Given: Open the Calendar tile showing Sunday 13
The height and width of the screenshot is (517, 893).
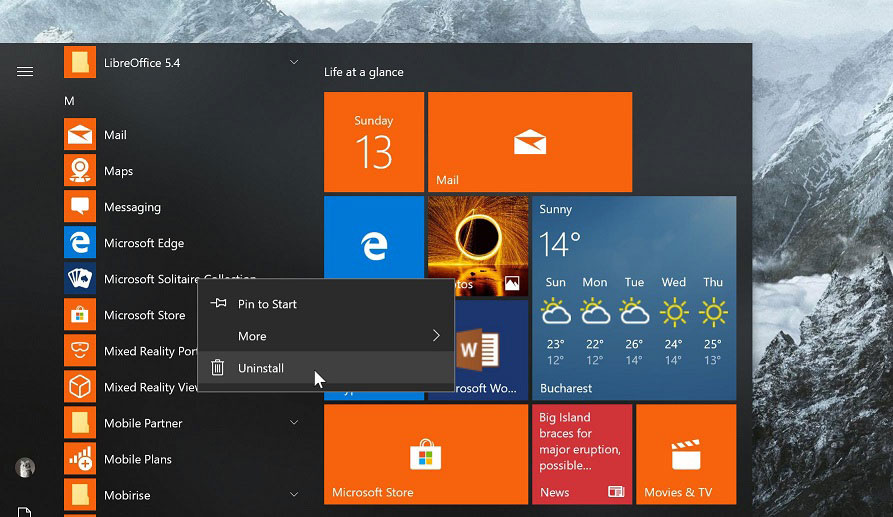Looking at the screenshot, I should coord(374,142).
